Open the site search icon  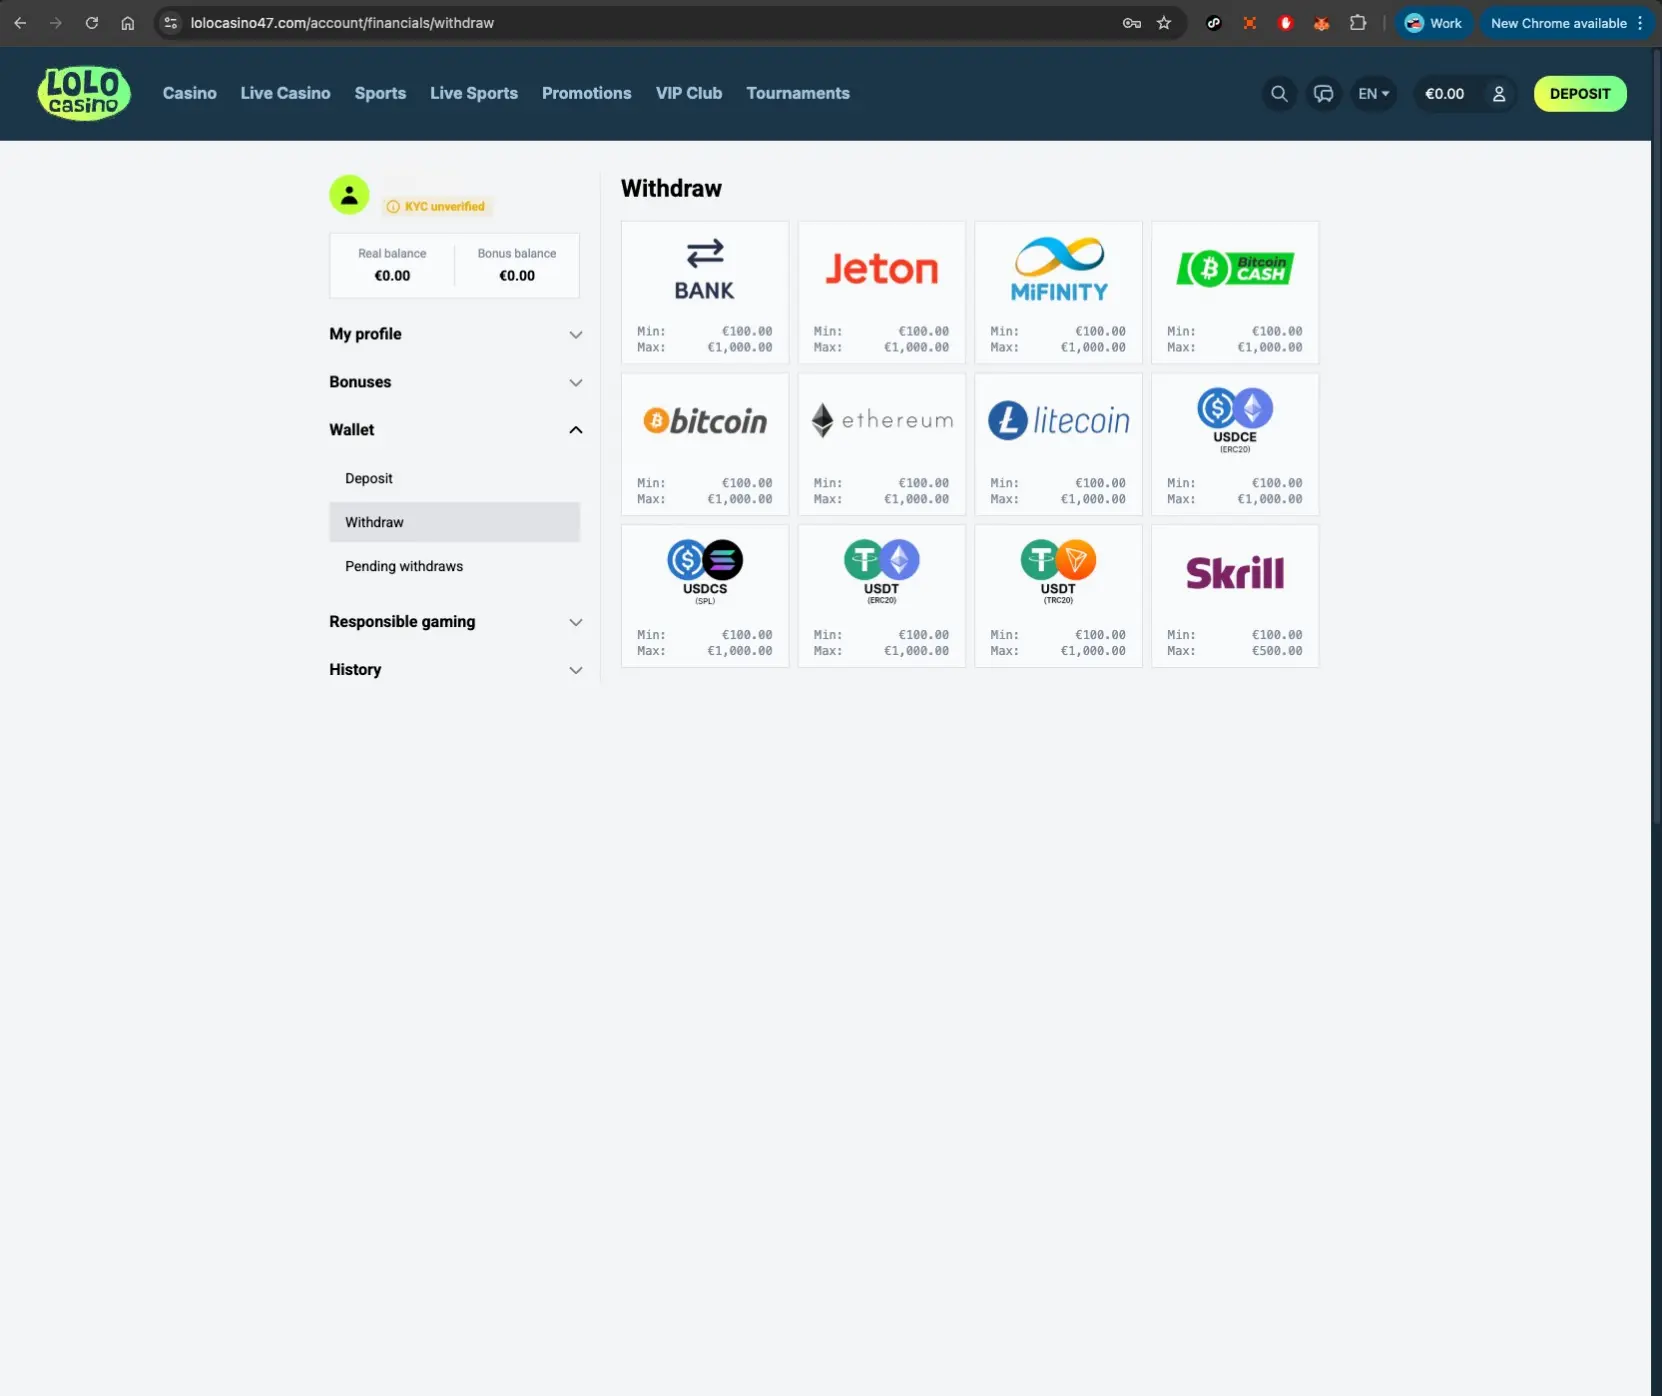point(1279,94)
